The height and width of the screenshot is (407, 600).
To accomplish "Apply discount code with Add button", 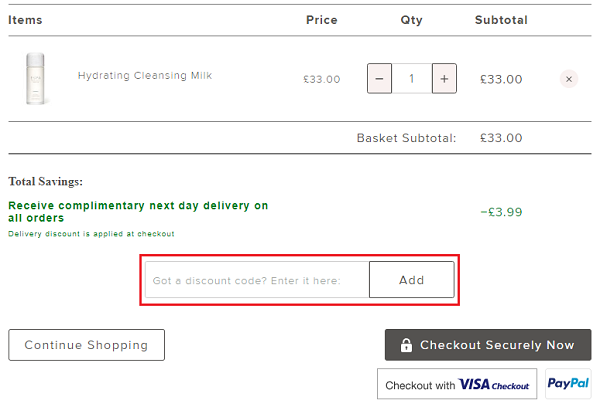I will point(412,280).
